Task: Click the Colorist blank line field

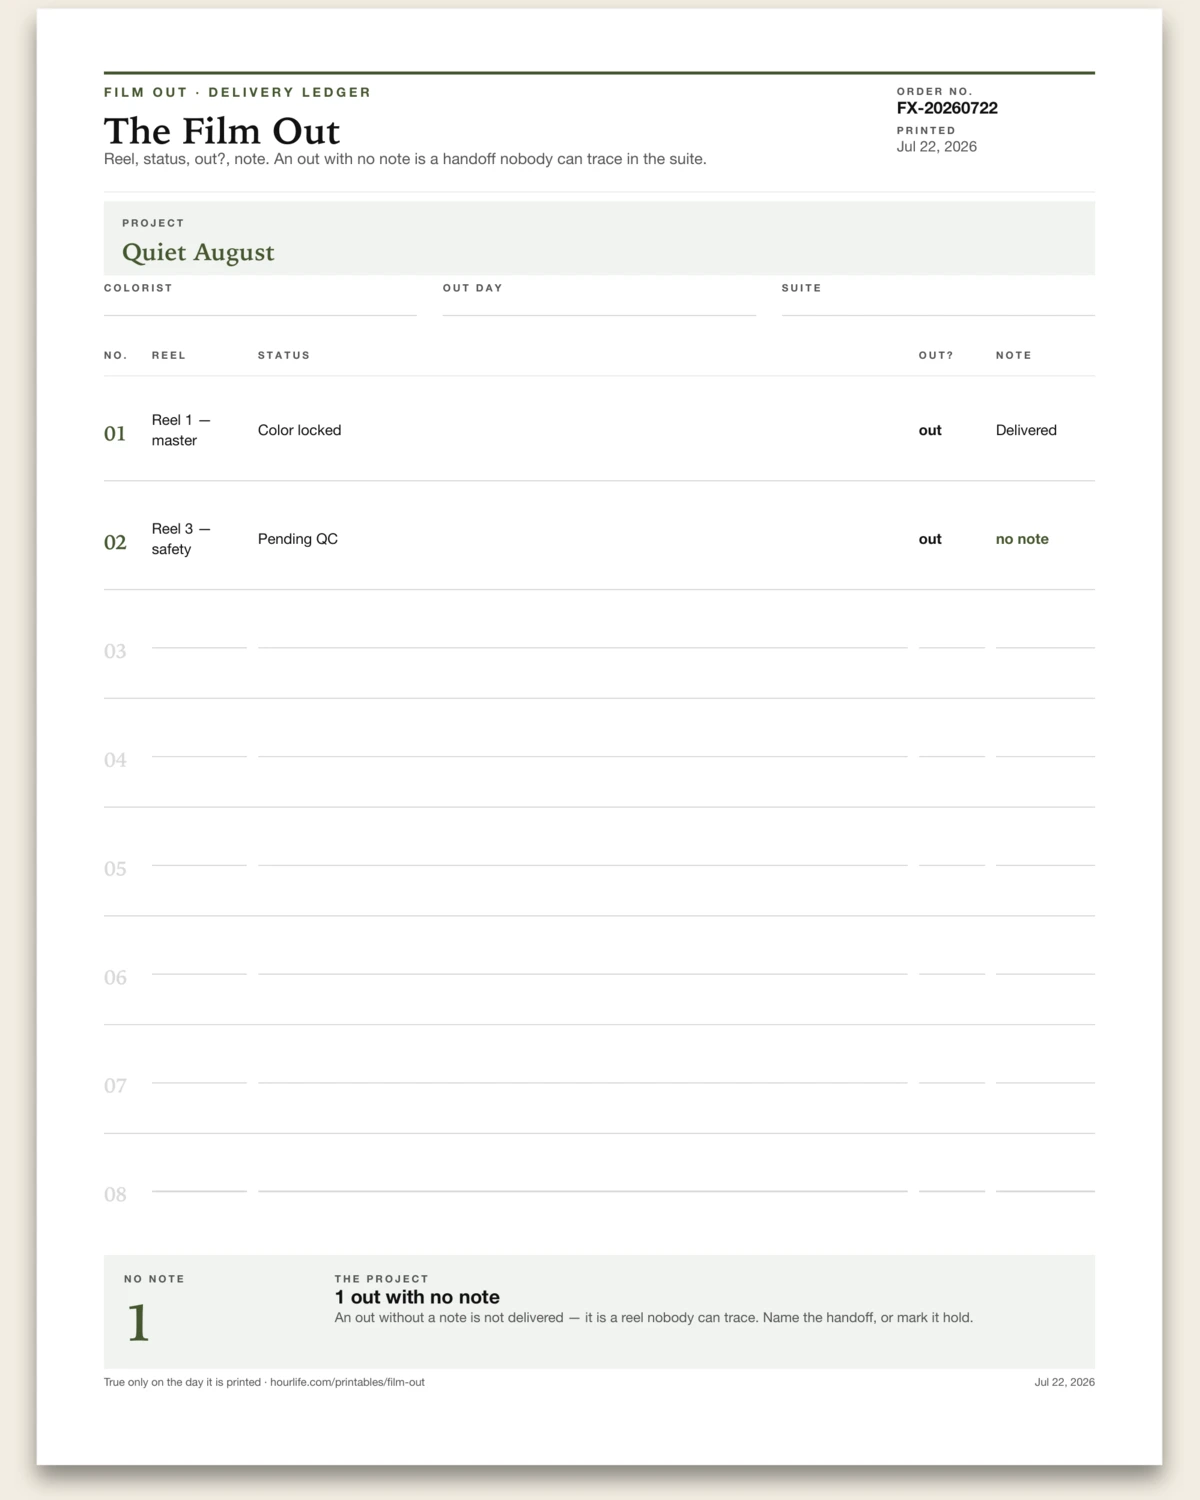Action: point(260,306)
